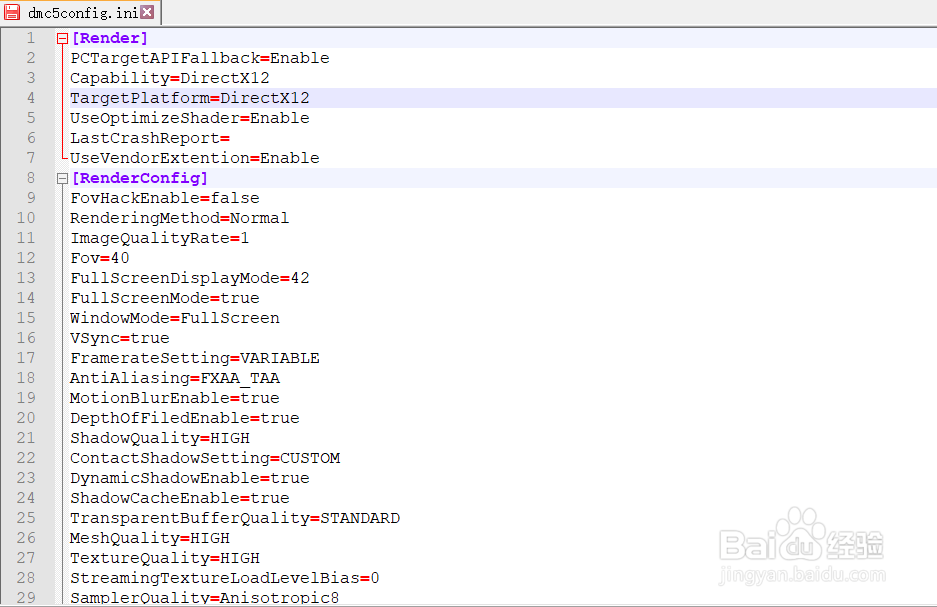Click line TransparentBufferQuality=STANDARD
The width and height of the screenshot is (937, 607).
(x=235, y=519)
